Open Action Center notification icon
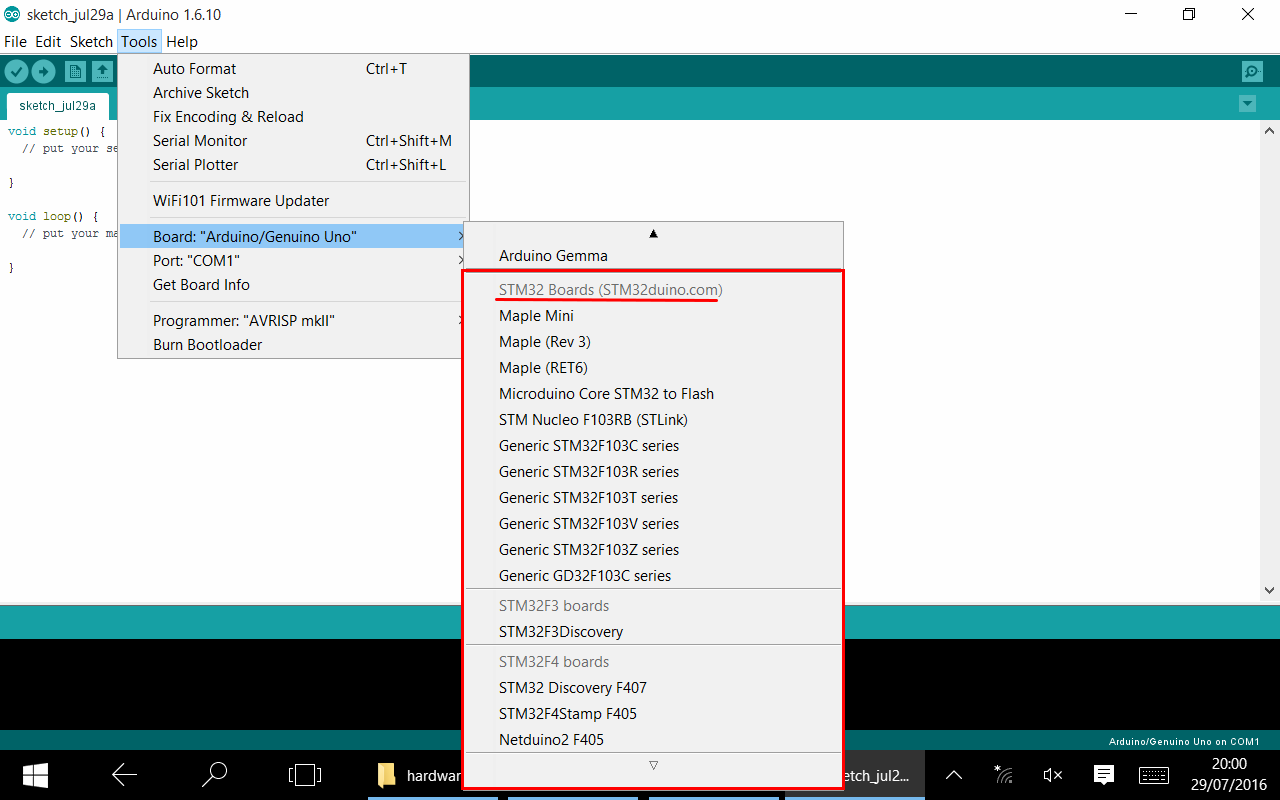This screenshot has width=1280, height=800. click(1104, 775)
